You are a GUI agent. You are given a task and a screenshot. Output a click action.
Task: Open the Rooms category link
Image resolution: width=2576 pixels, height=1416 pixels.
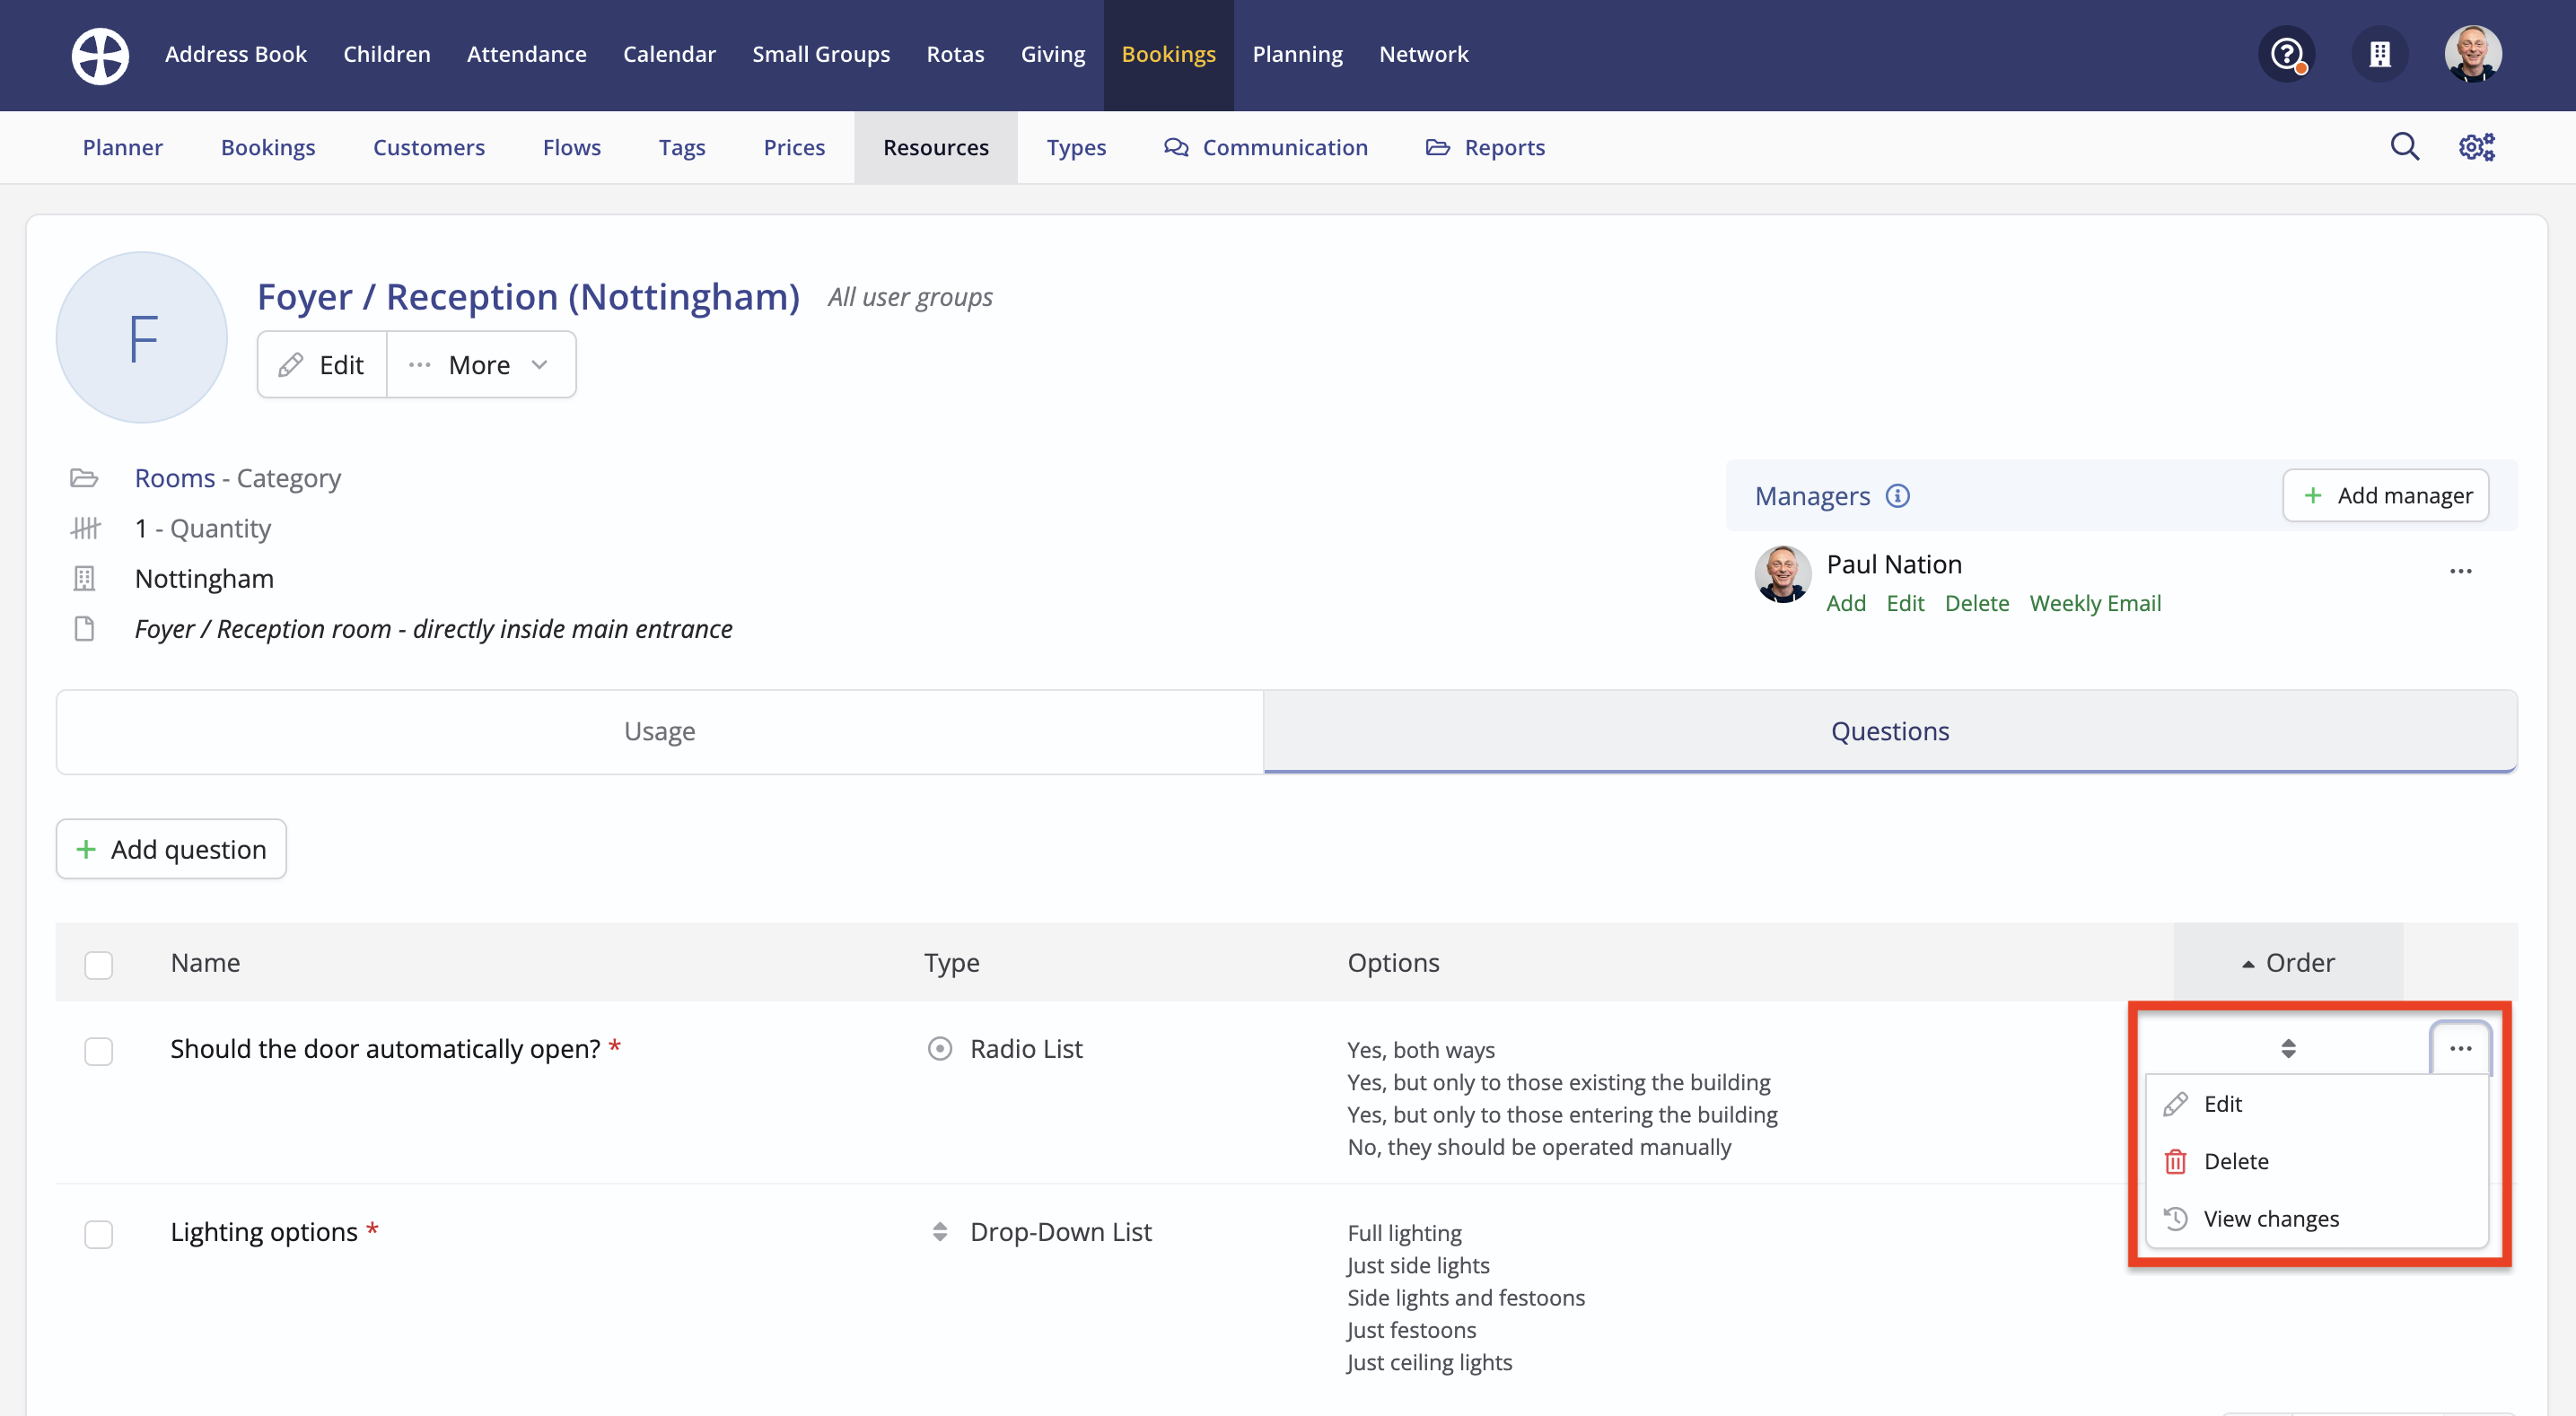pyautogui.click(x=174, y=478)
